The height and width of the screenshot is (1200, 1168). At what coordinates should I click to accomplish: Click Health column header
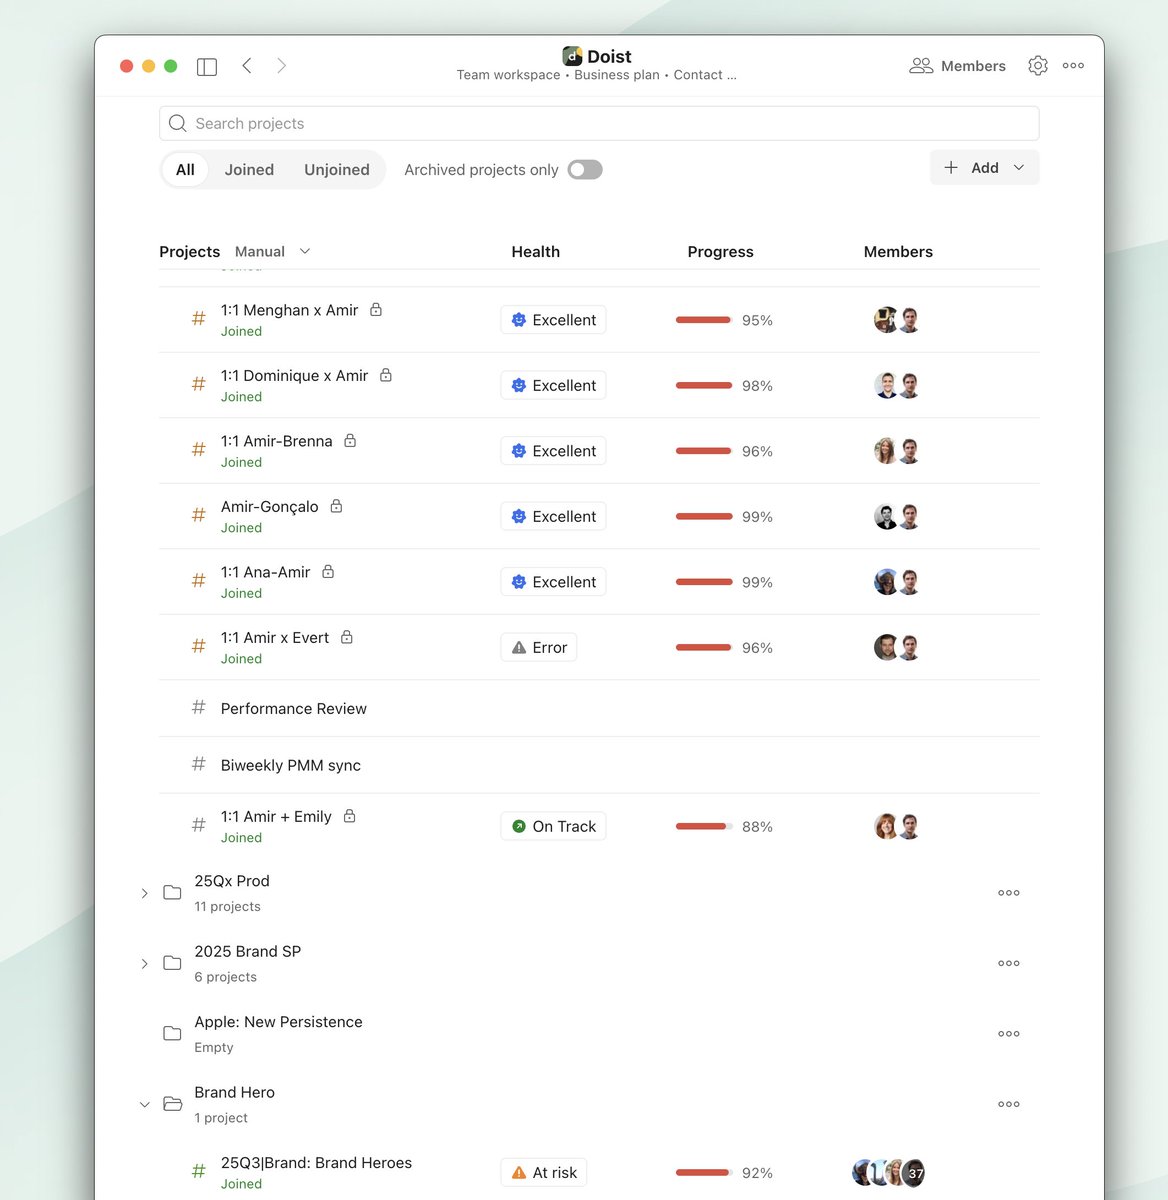[536, 252]
